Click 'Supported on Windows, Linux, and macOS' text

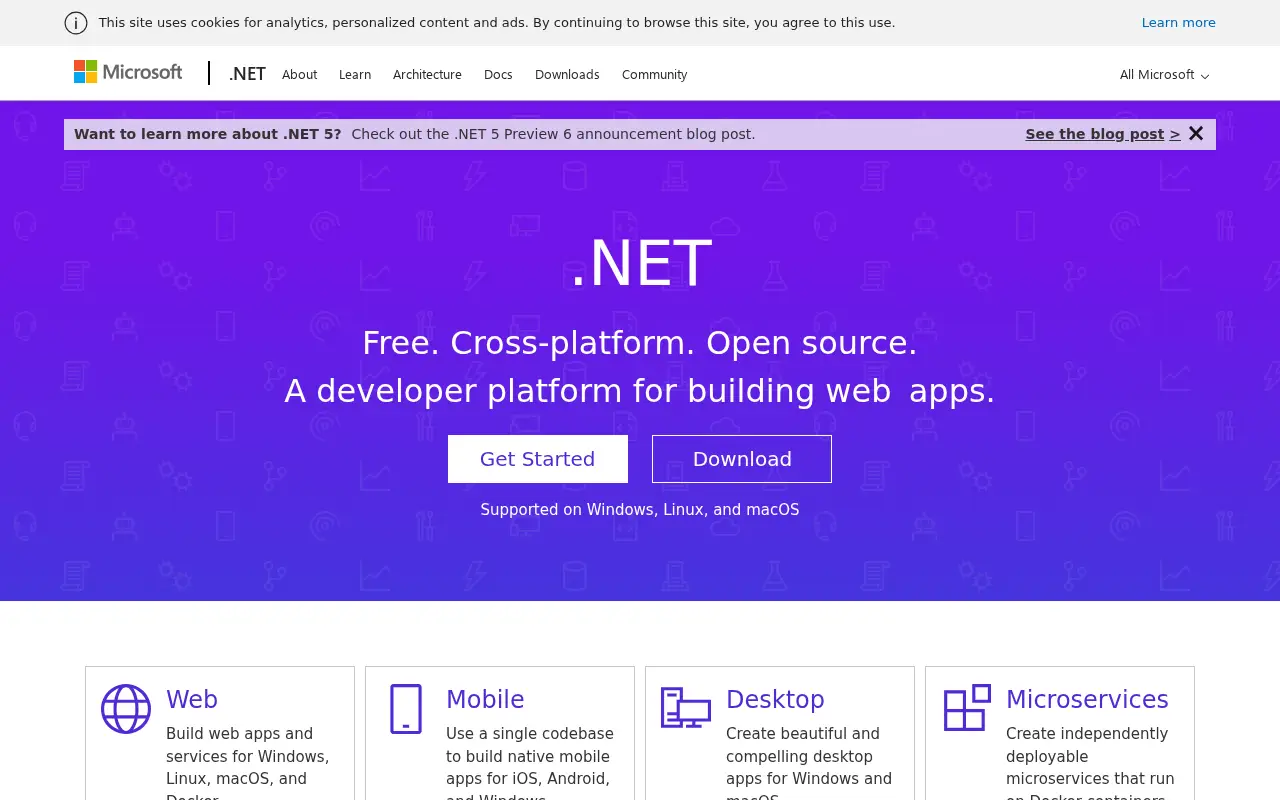point(640,510)
